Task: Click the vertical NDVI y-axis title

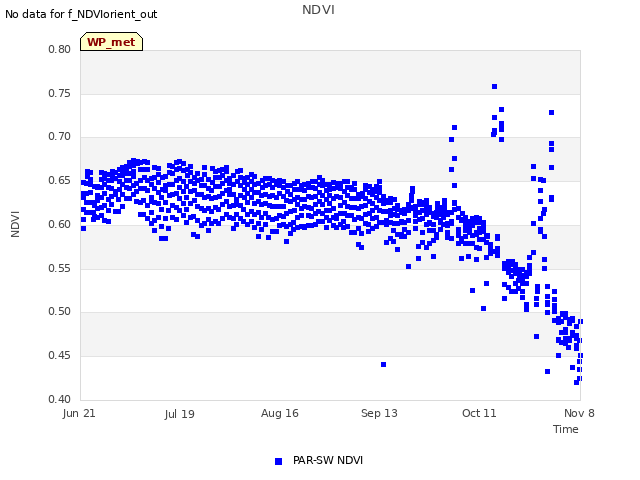Action: 15,224
